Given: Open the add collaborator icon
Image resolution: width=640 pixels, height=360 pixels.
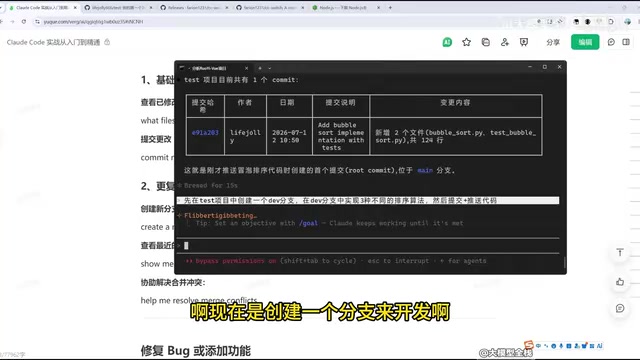Looking at the screenshot, I should point(505,42).
